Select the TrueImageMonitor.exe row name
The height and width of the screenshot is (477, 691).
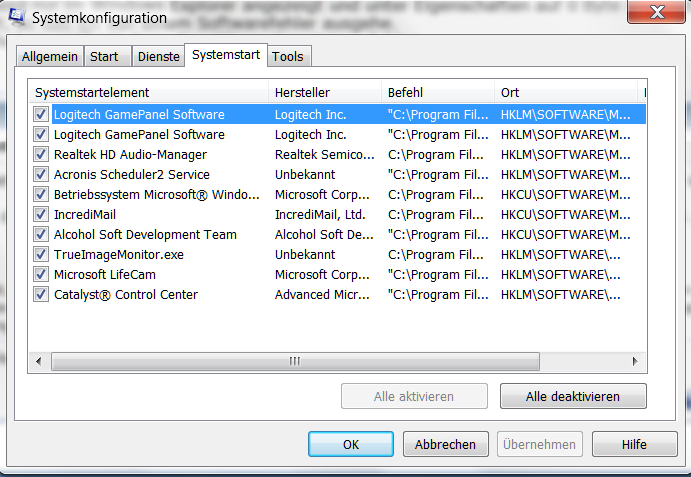coord(119,254)
